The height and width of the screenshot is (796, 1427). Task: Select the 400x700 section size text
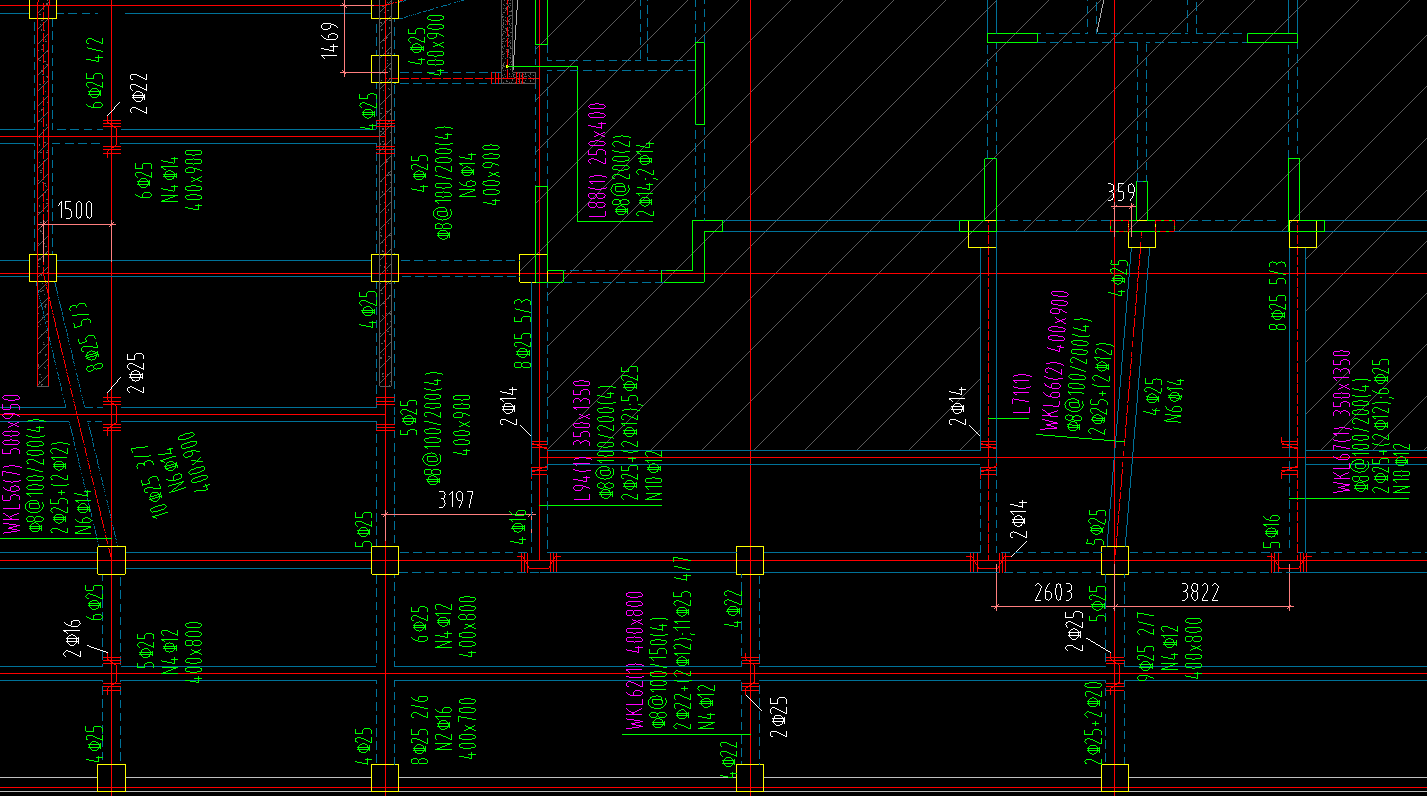tap(467, 730)
